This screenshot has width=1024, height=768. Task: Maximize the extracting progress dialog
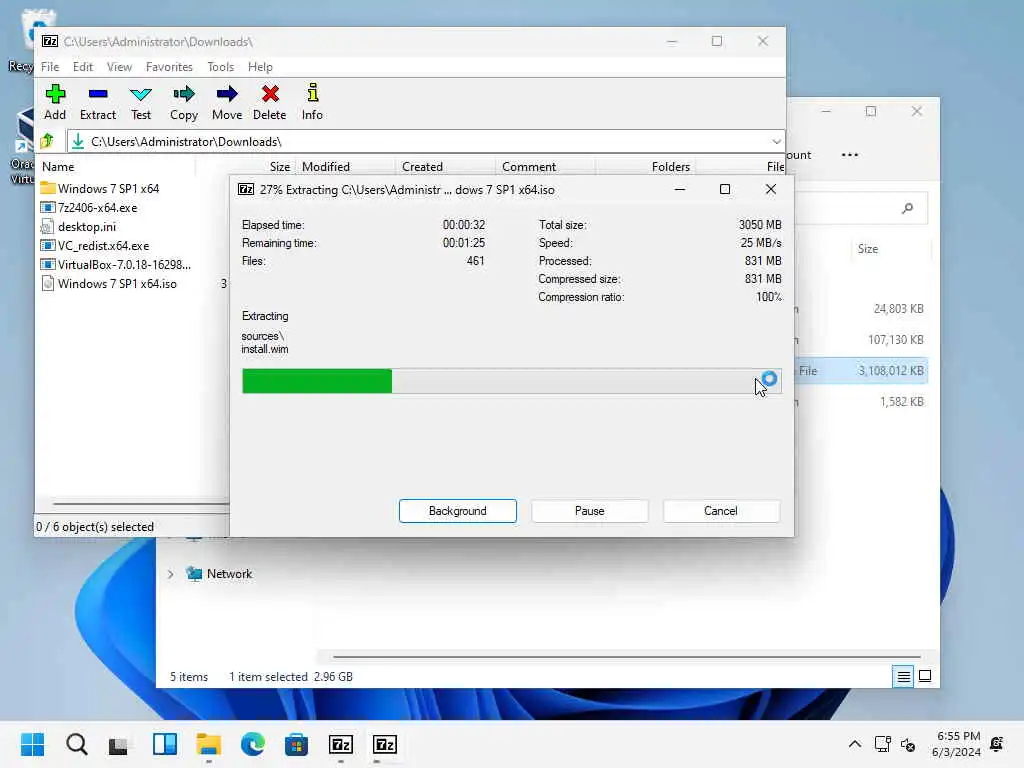[724, 189]
